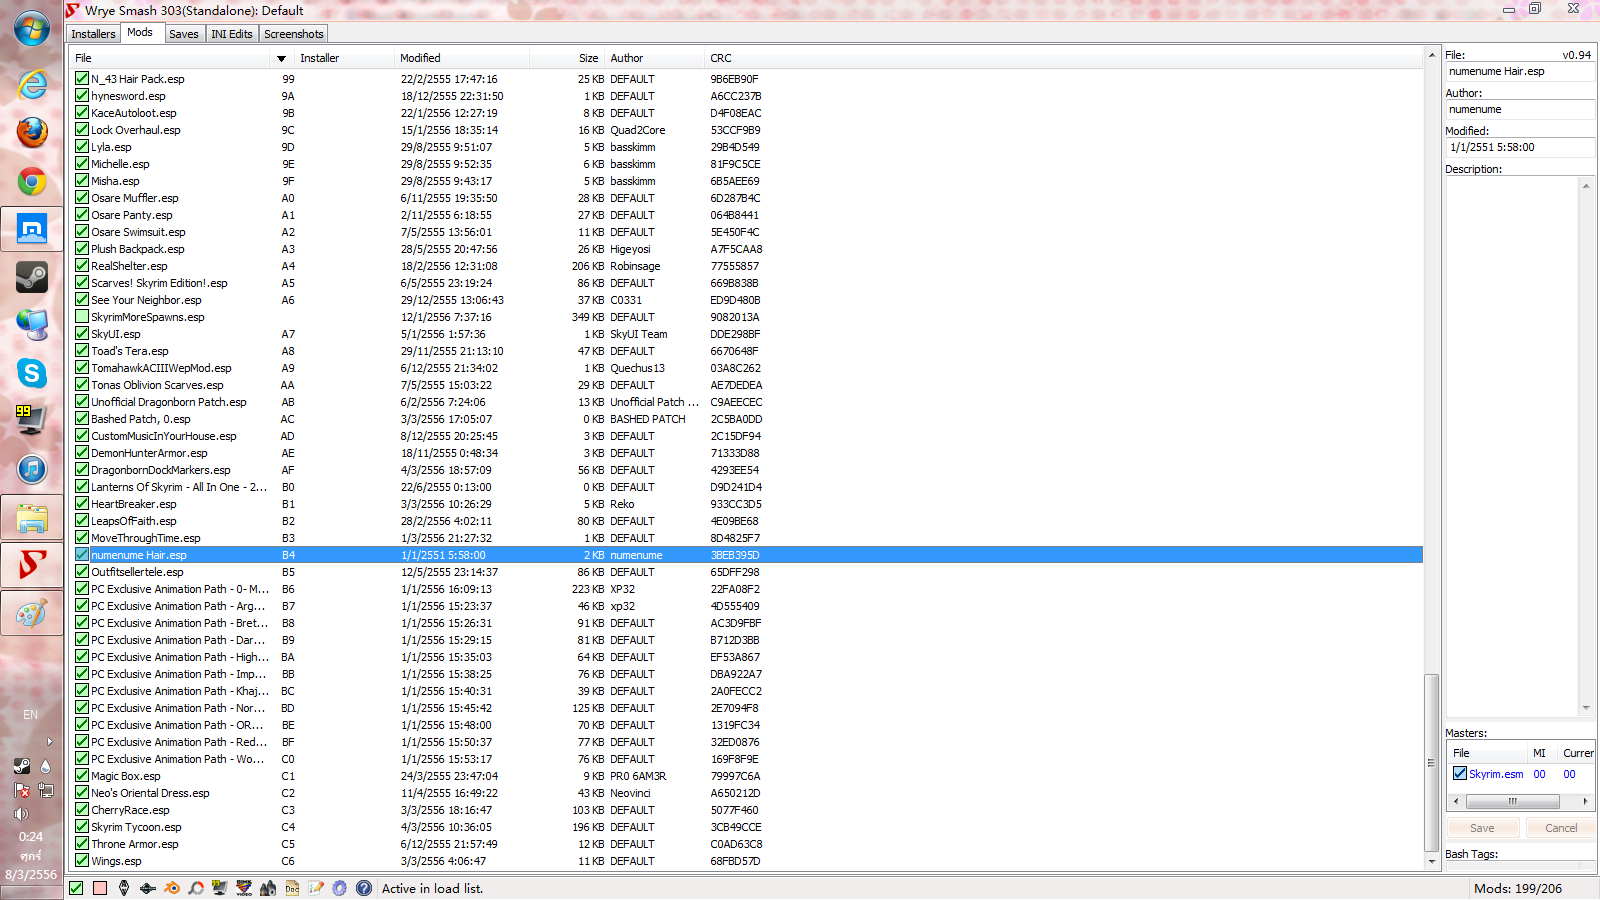Open Paint from the taskbar

click(32, 613)
